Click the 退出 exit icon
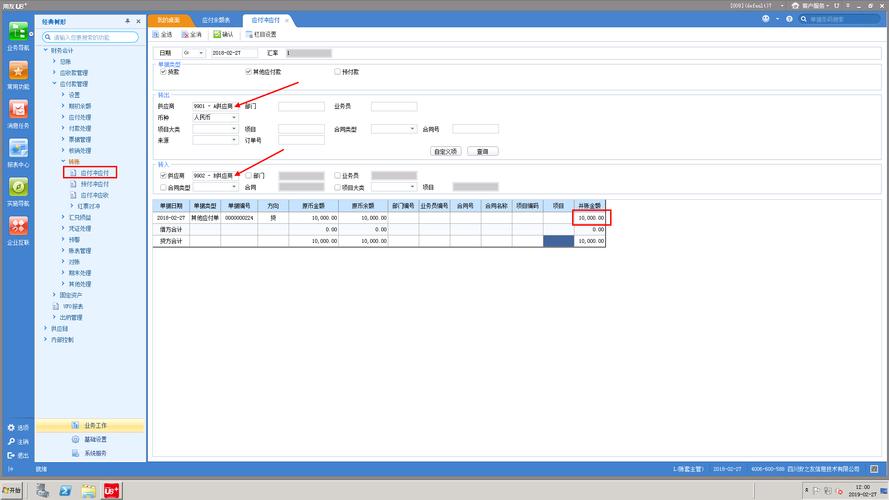The height and width of the screenshot is (500, 889). click(11, 455)
